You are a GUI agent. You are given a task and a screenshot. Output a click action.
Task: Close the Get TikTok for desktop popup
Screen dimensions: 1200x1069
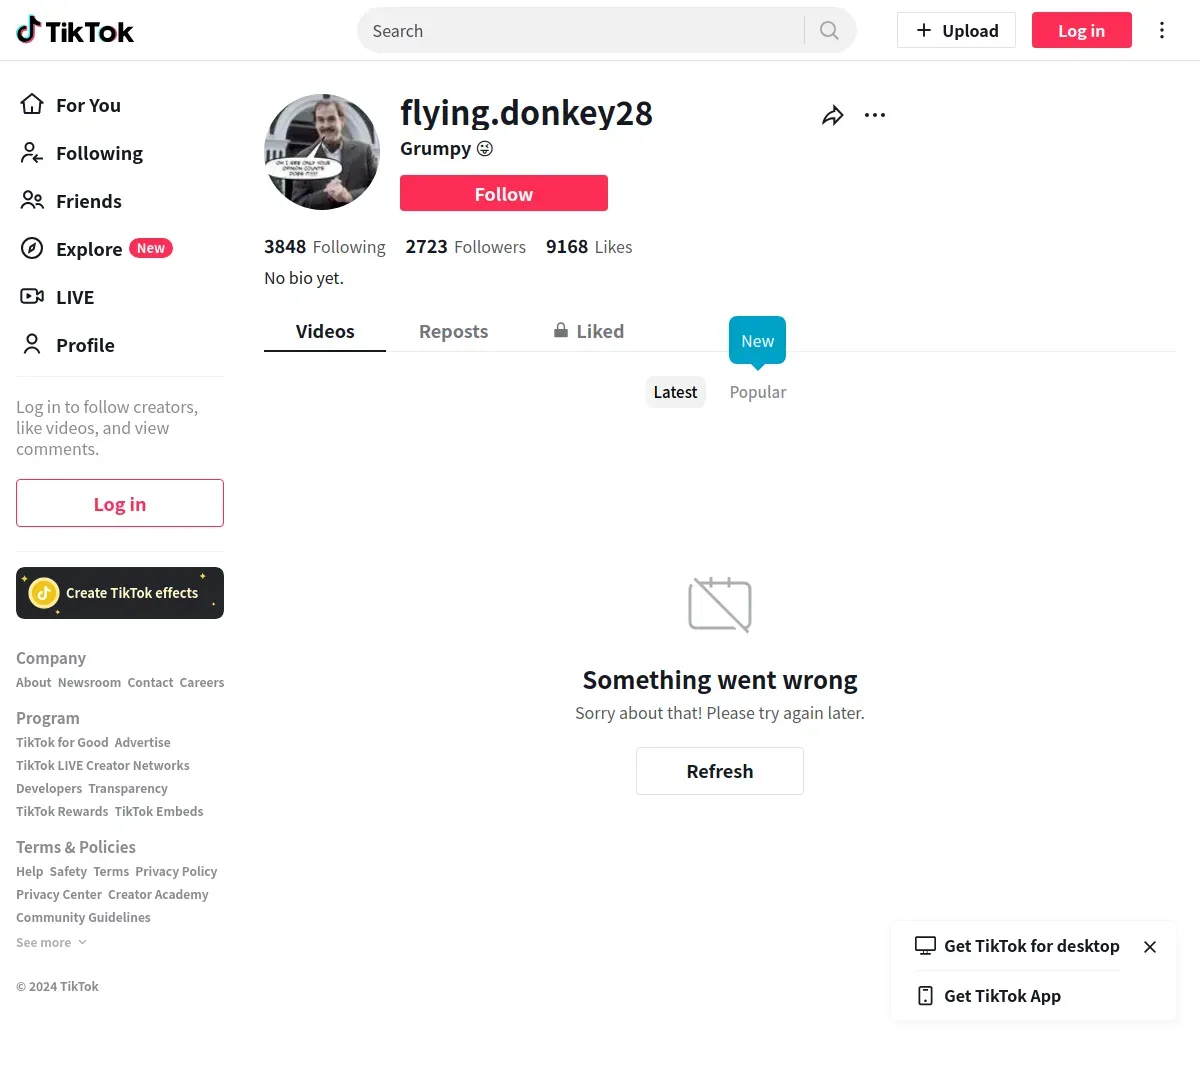[1150, 947]
